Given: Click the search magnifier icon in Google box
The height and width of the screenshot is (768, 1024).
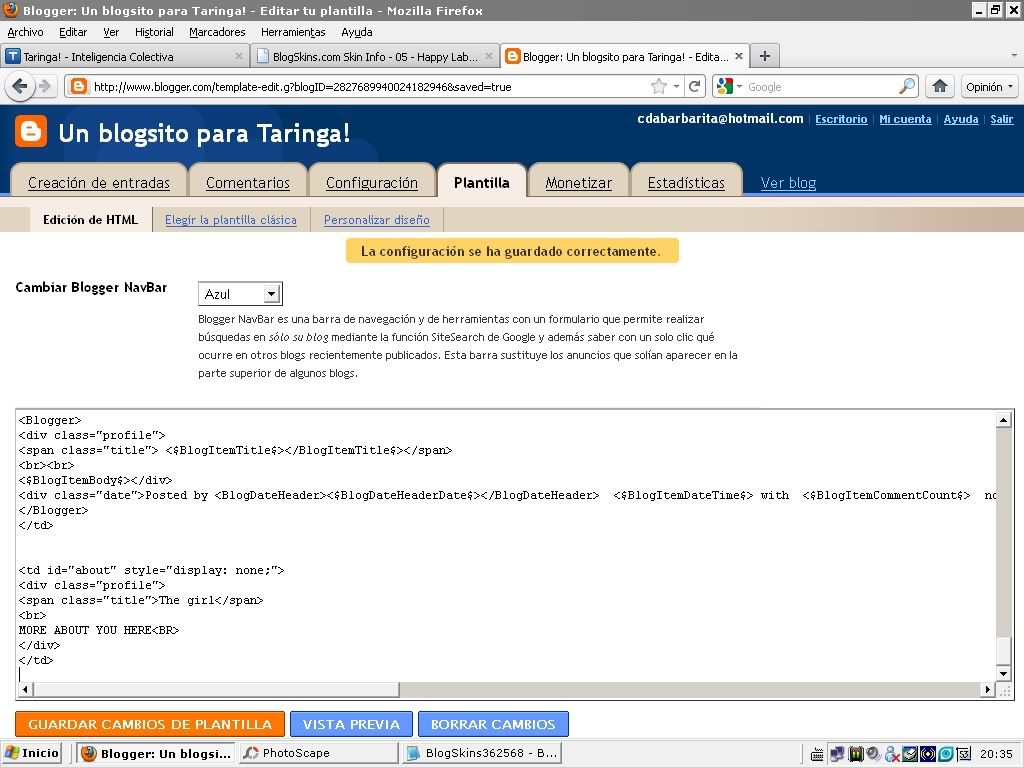Looking at the screenshot, I should (906, 86).
